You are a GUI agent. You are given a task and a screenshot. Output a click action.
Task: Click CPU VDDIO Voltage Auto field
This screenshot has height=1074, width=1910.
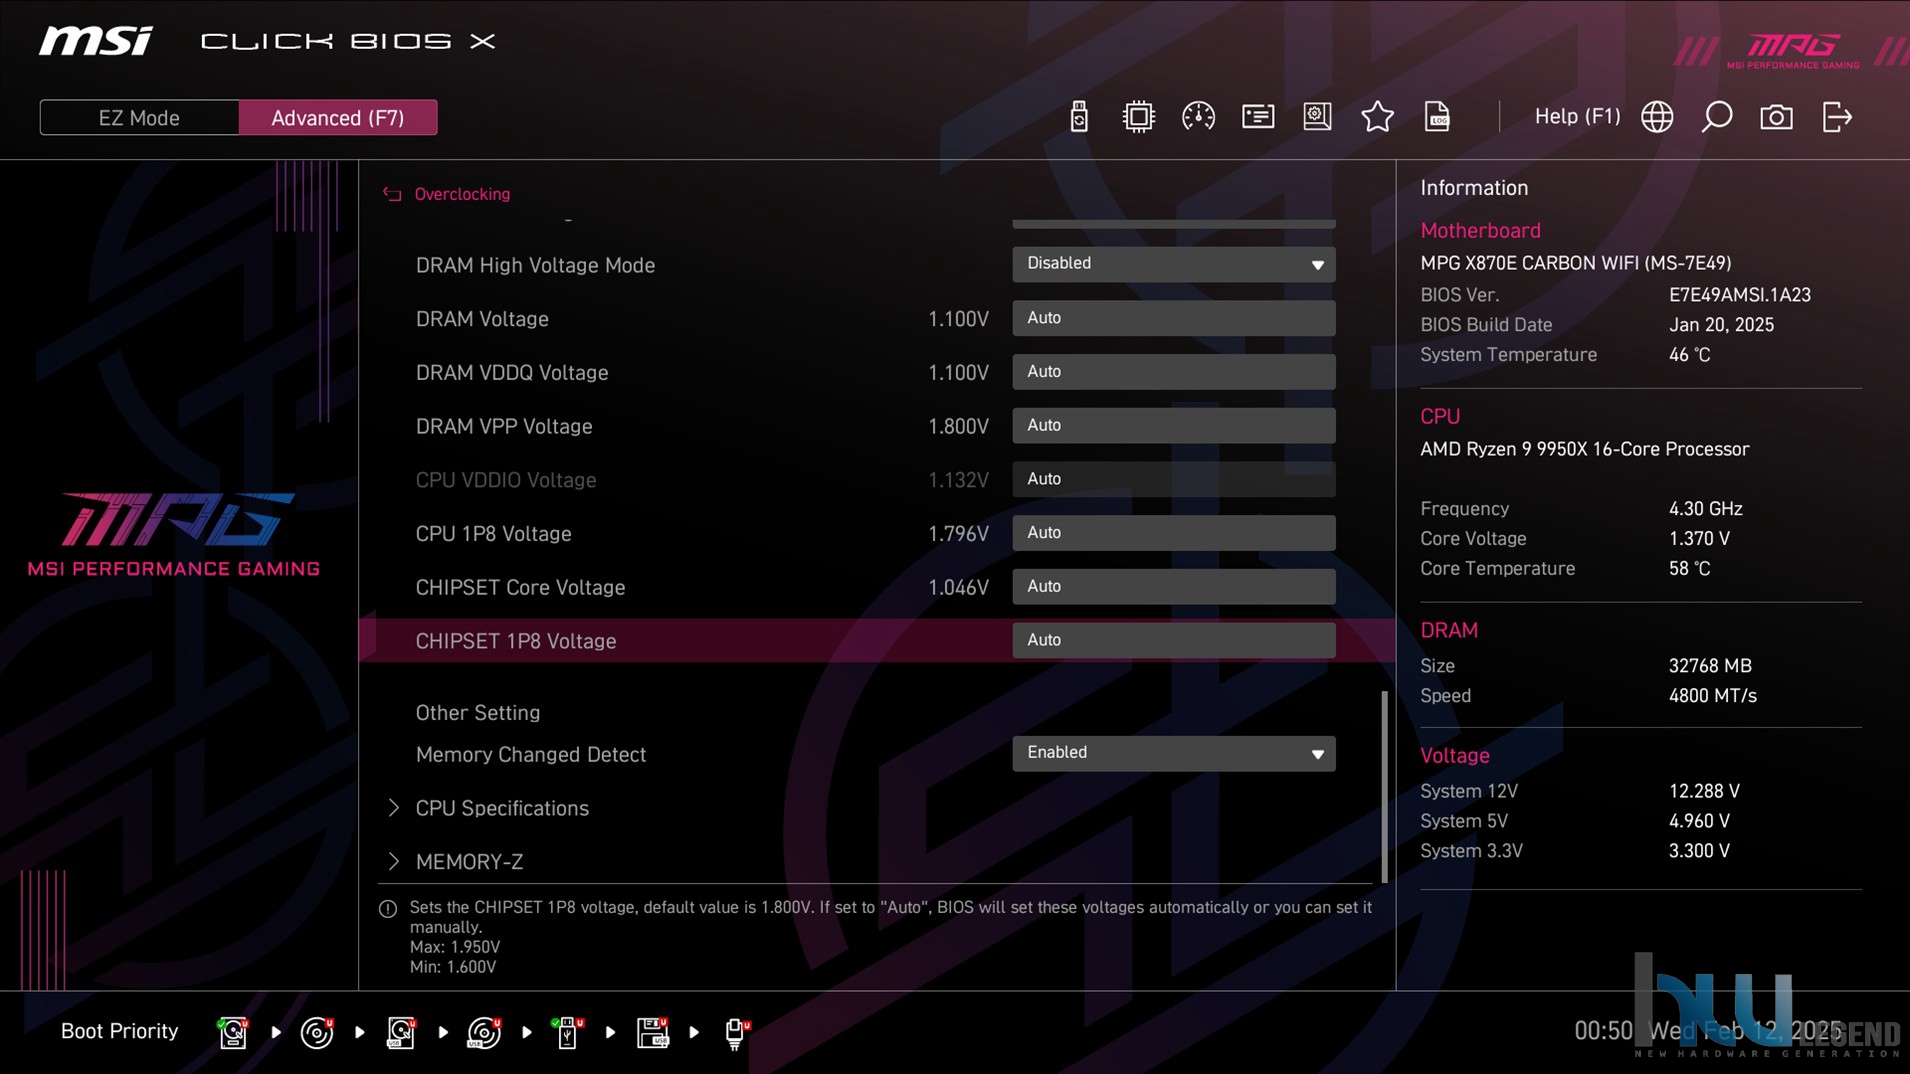coord(1173,480)
